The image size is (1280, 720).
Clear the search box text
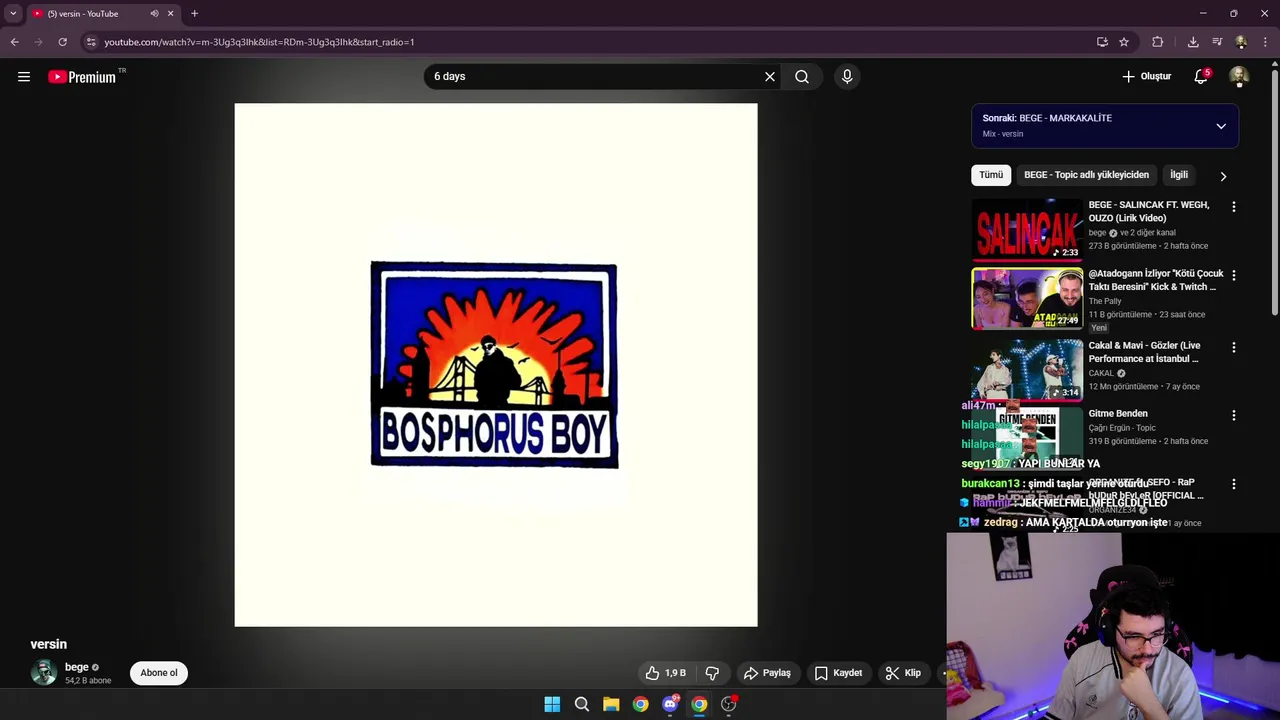770,77
